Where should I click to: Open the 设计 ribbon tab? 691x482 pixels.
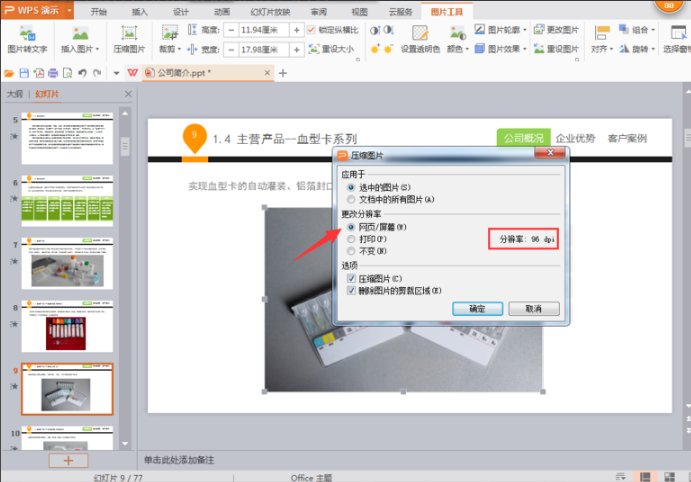[x=181, y=12]
